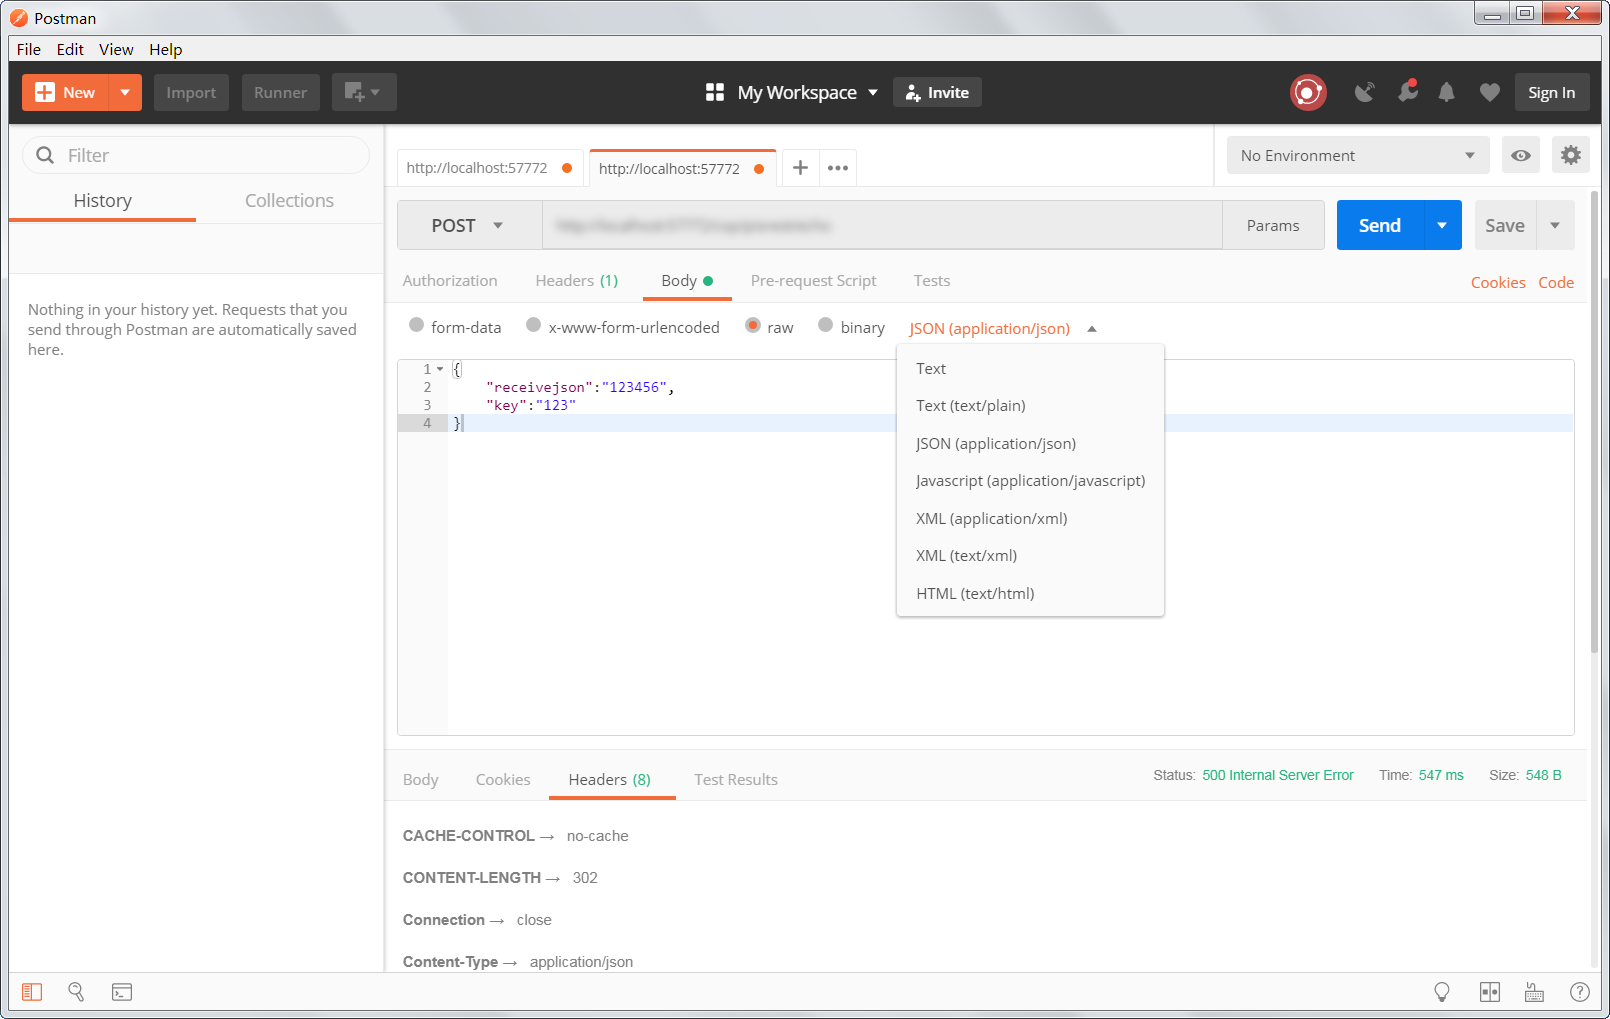Select the x-www-form-urlencoded radio button
Viewport: 1610px width, 1019px height.
[x=534, y=325]
